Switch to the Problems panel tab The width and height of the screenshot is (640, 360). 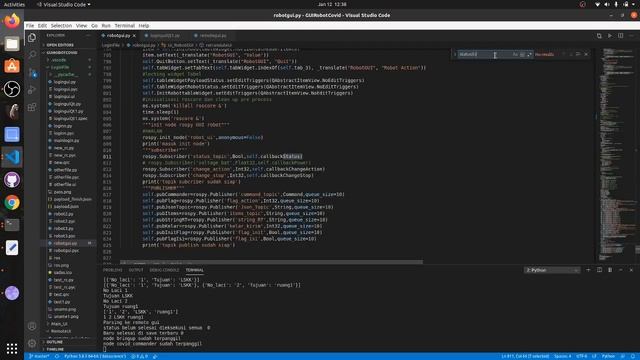(113, 270)
